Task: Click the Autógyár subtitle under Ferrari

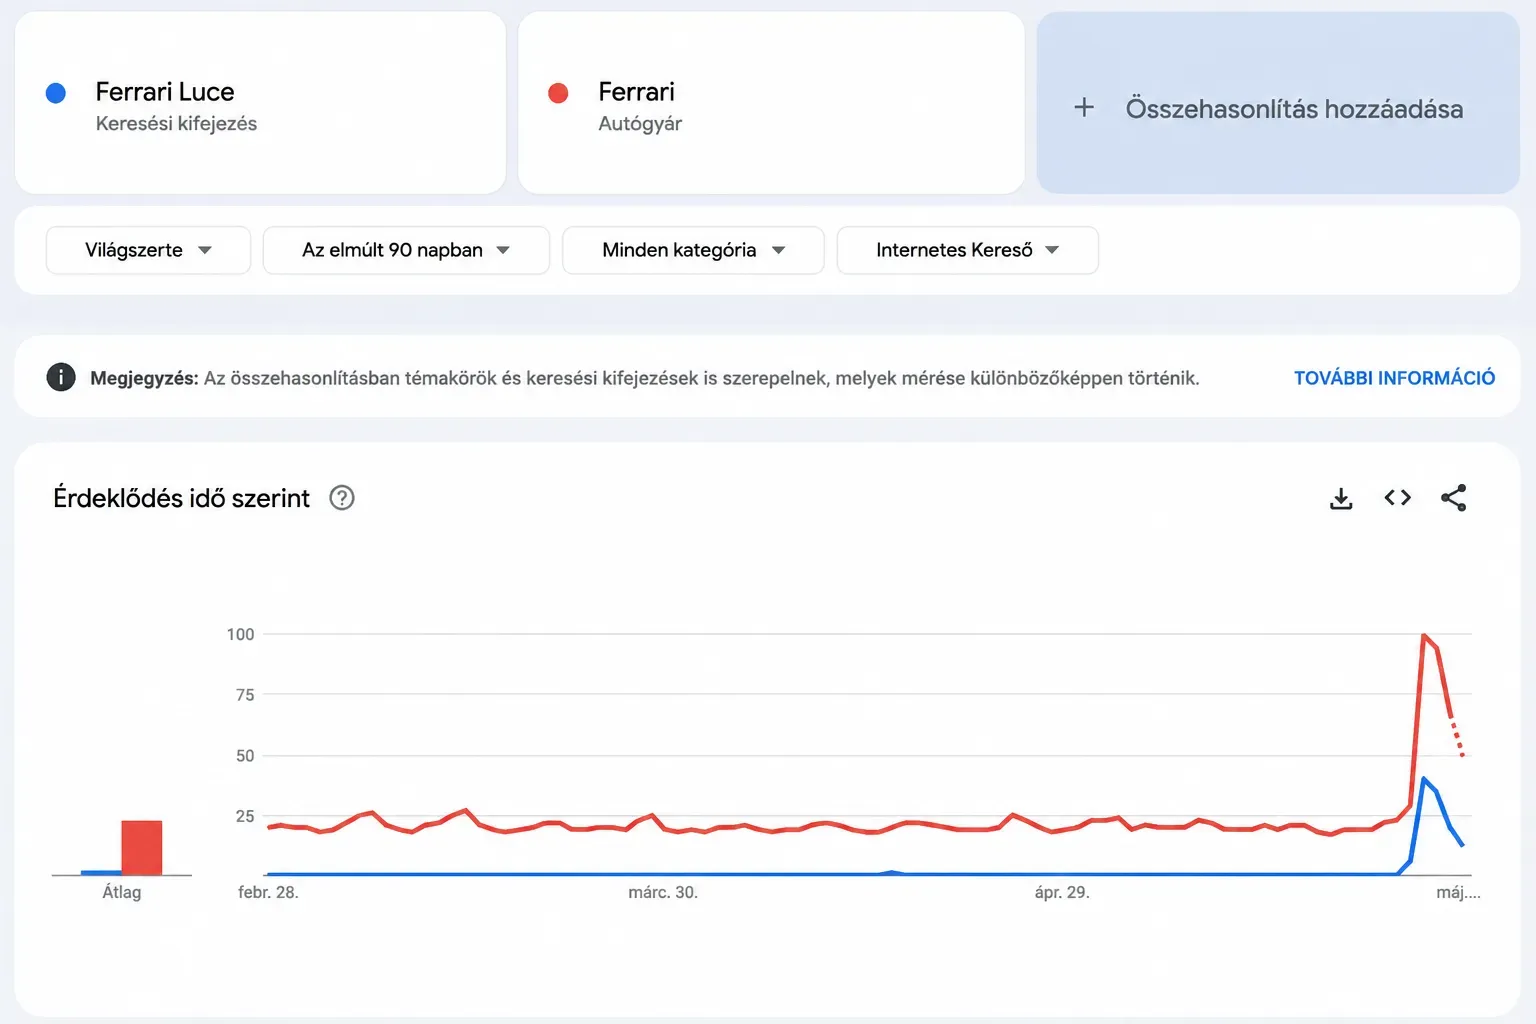Action: point(640,124)
